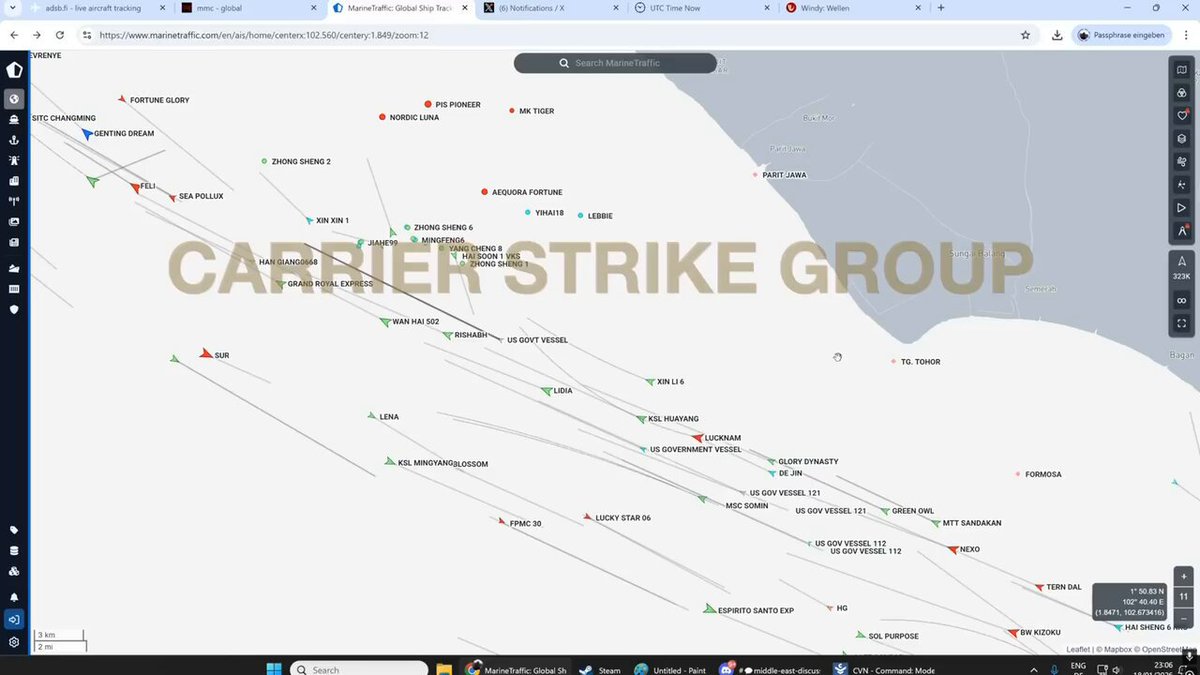Image resolution: width=1200 pixels, height=675 pixels.
Task: Open the Vessels ship icon in the sidebar
Action: click(14, 119)
